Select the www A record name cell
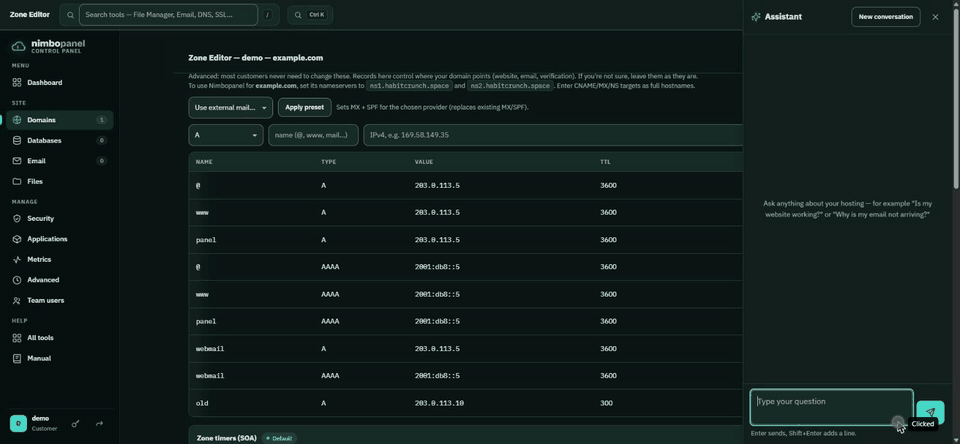960x444 pixels. pyautogui.click(x=201, y=213)
